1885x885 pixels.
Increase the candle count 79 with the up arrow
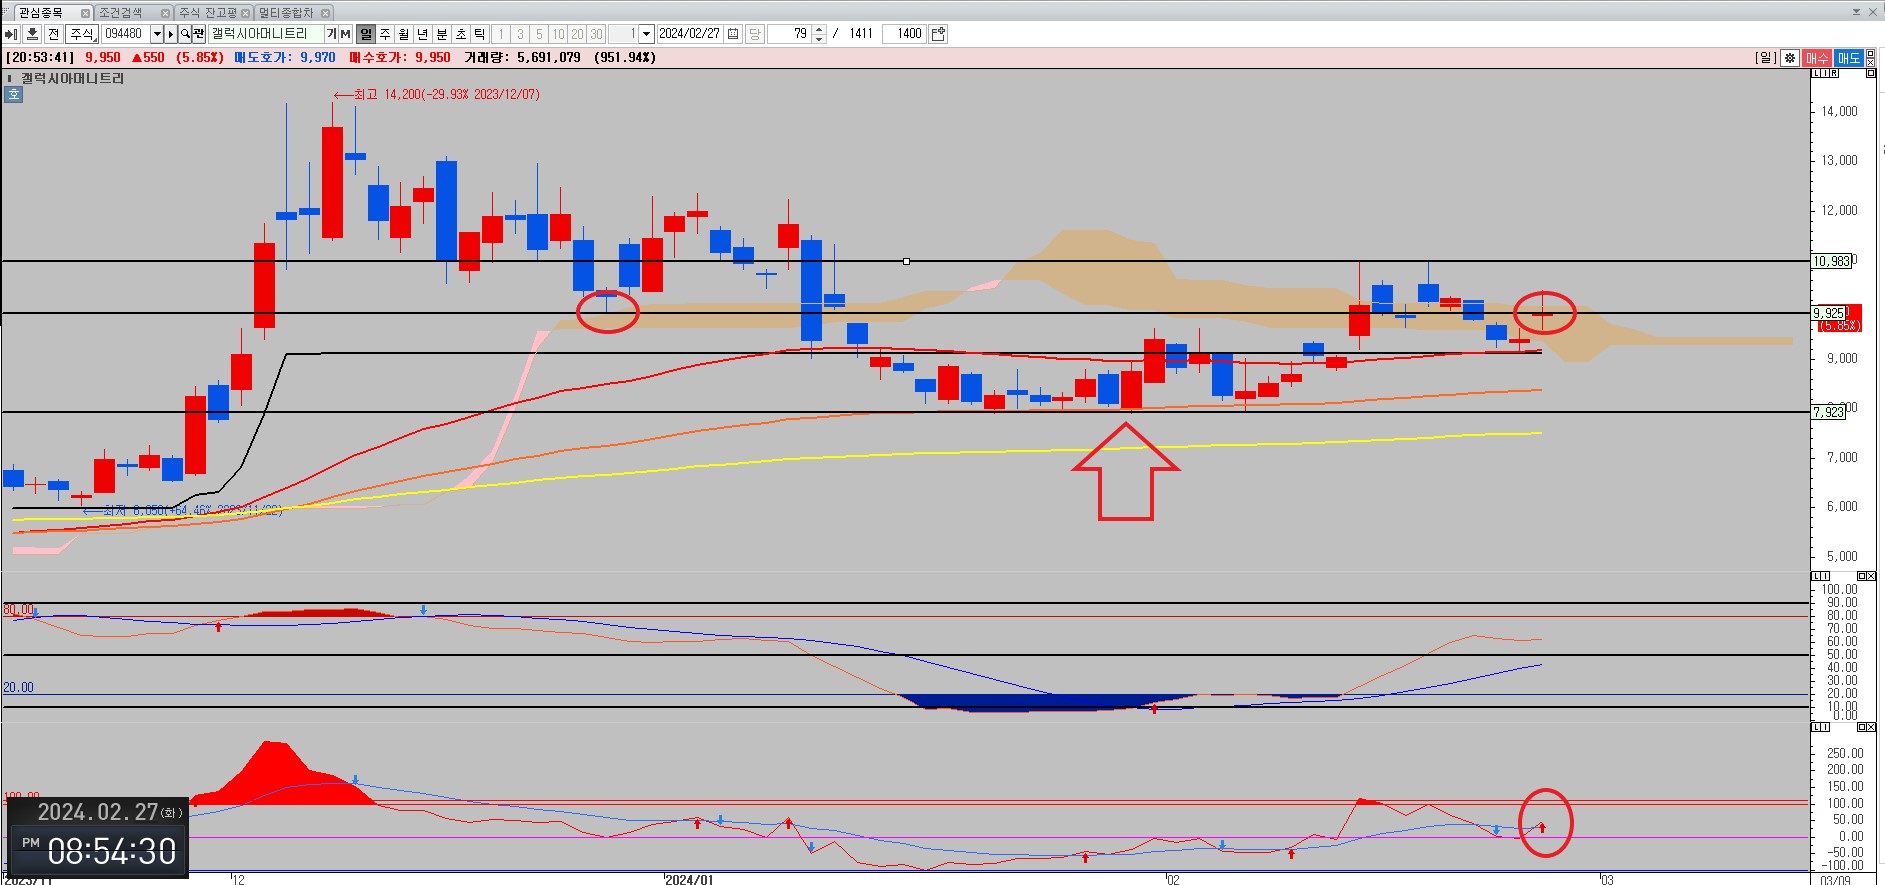[x=819, y=29]
